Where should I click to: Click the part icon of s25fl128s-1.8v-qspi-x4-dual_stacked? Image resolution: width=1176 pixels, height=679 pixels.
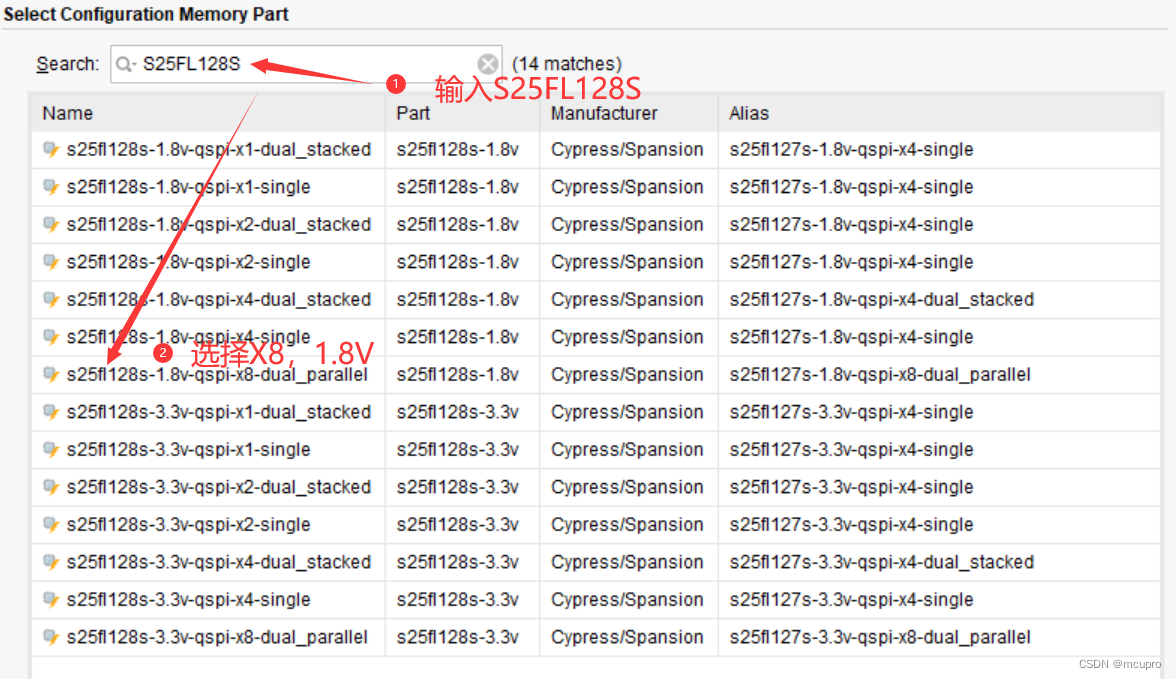(x=51, y=299)
